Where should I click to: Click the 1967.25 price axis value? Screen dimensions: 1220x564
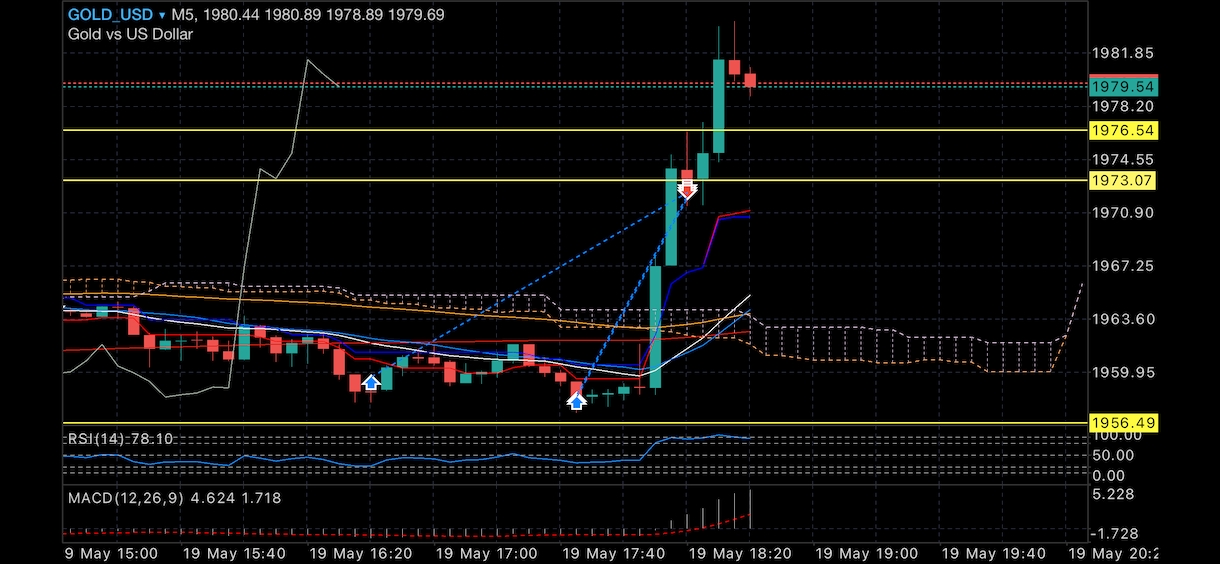(1125, 266)
